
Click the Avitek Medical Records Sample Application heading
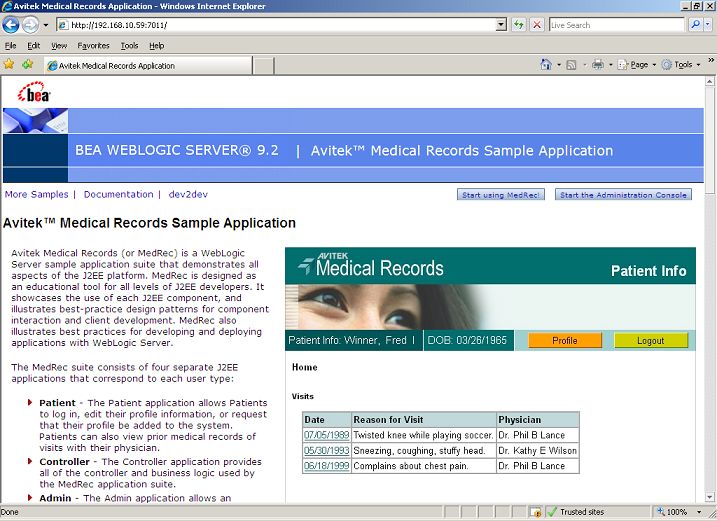pyautogui.click(x=150, y=223)
